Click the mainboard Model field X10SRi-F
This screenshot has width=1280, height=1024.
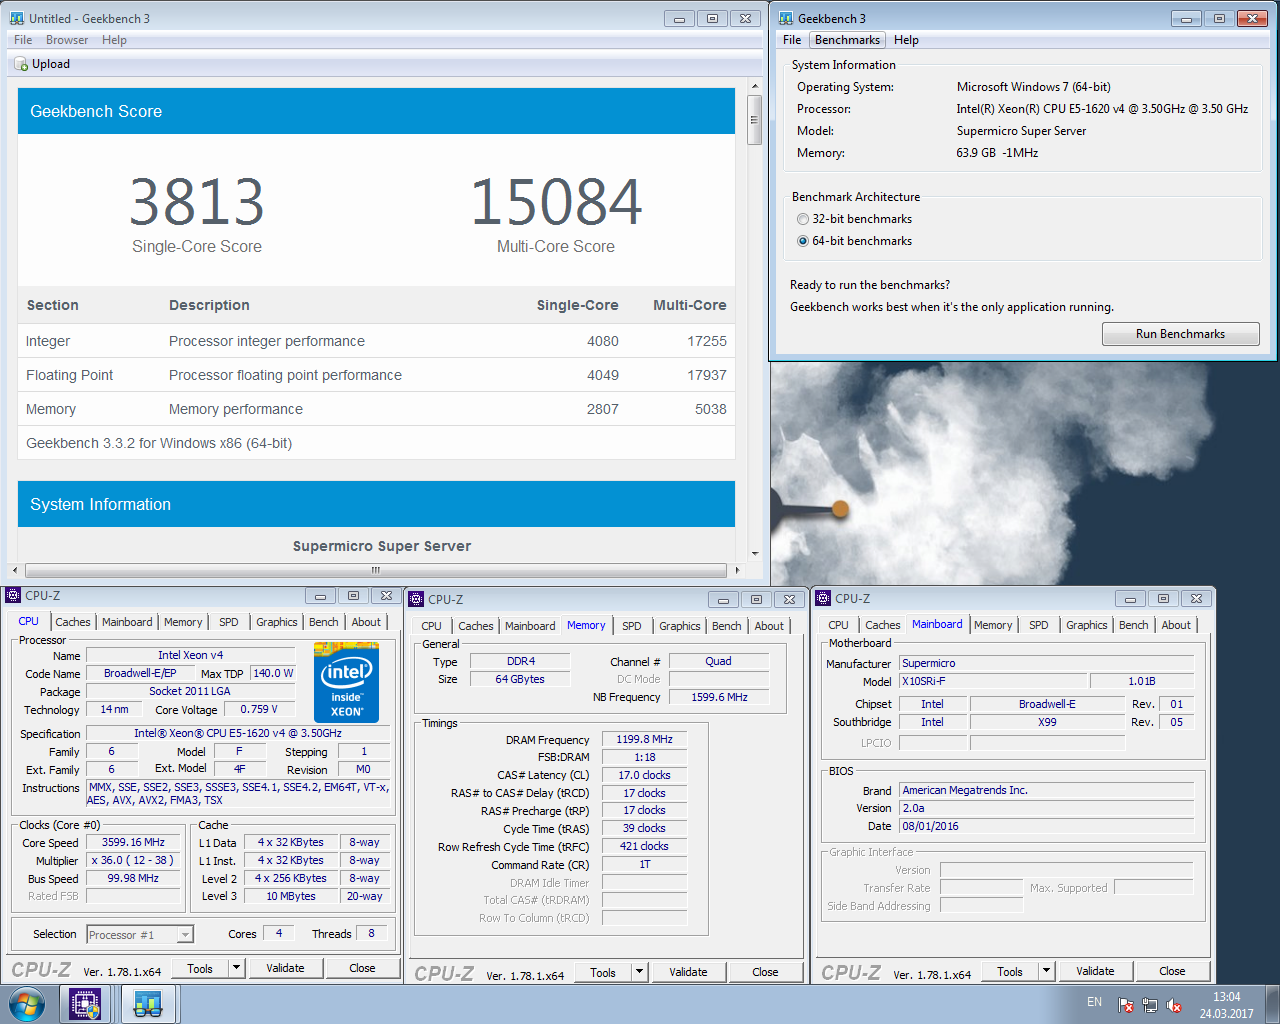(992, 681)
